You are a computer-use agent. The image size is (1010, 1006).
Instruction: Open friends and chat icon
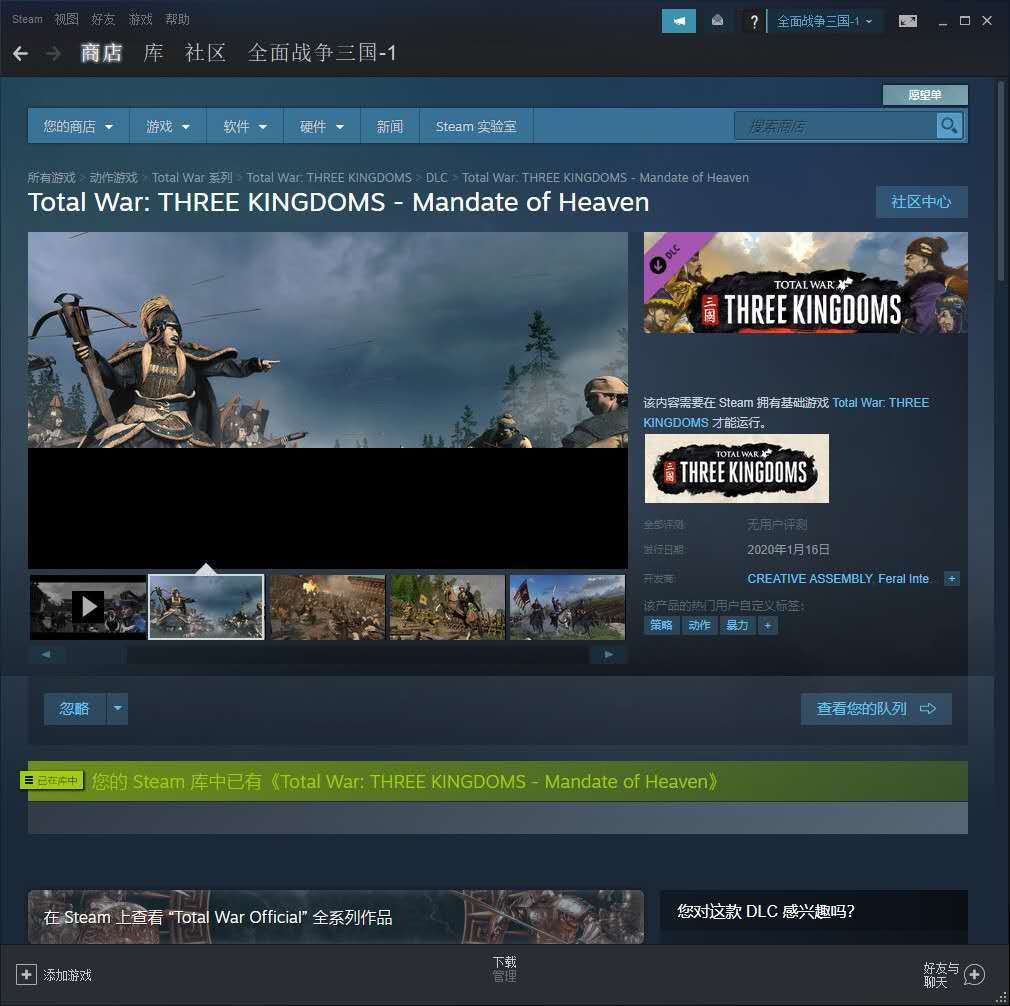point(974,974)
